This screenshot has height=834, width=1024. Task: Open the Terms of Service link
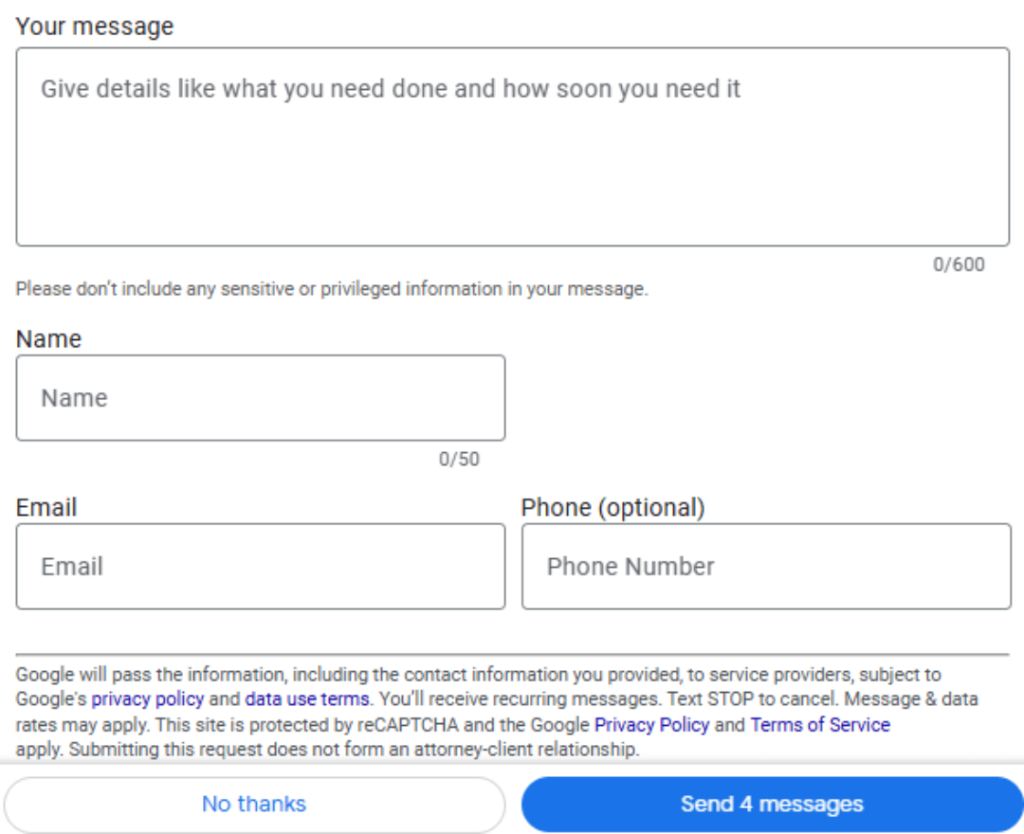pyautogui.click(x=820, y=725)
